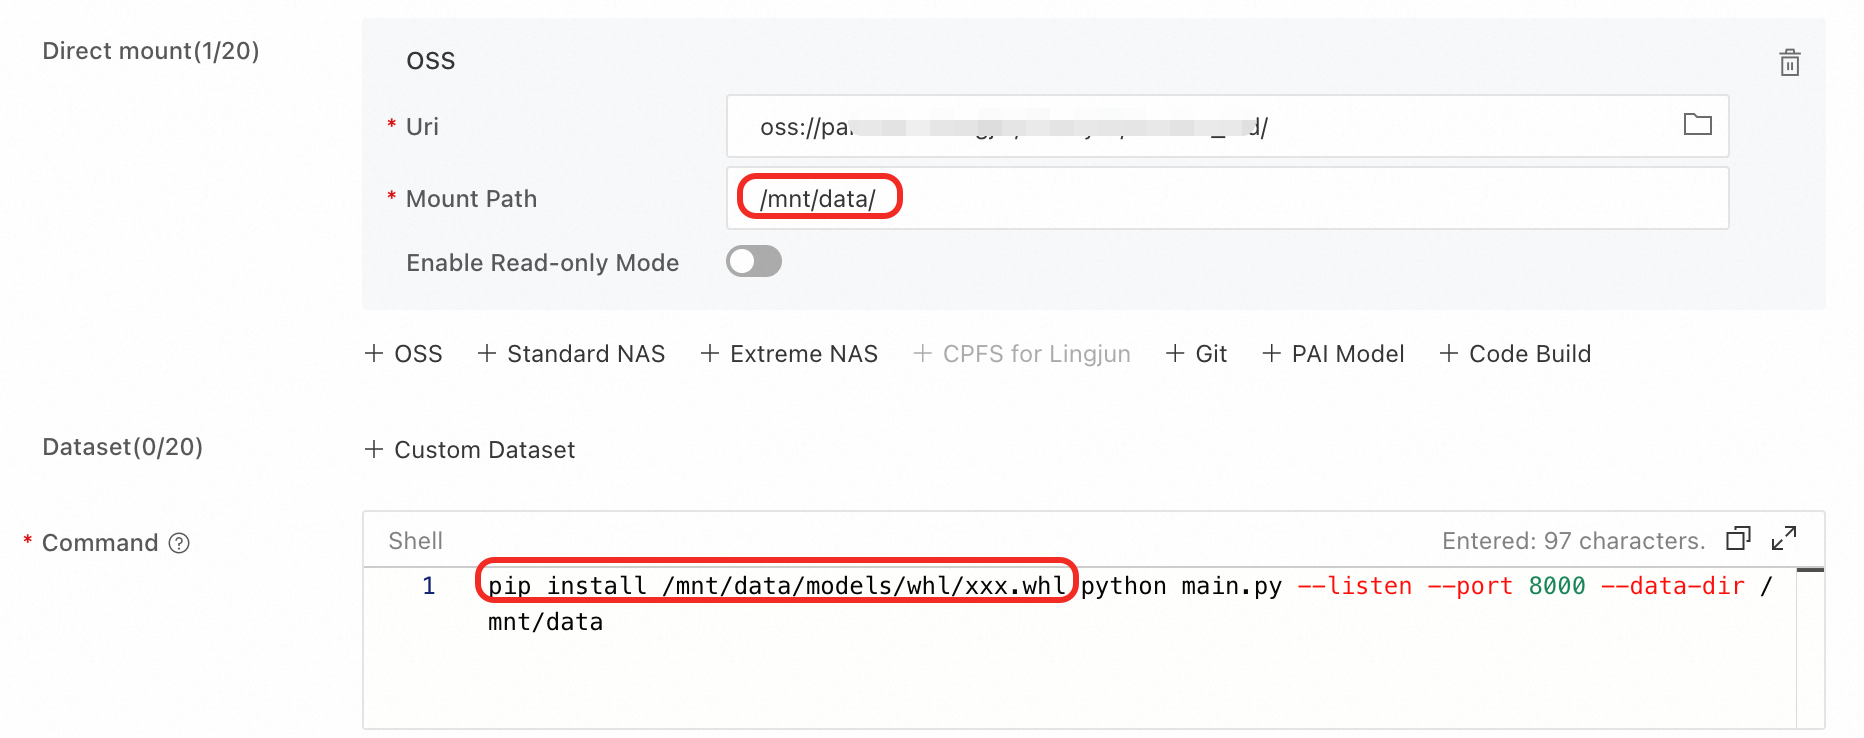Click the Command help question mark icon
The width and height of the screenshot is (1864, 738).
pos(179,543)
